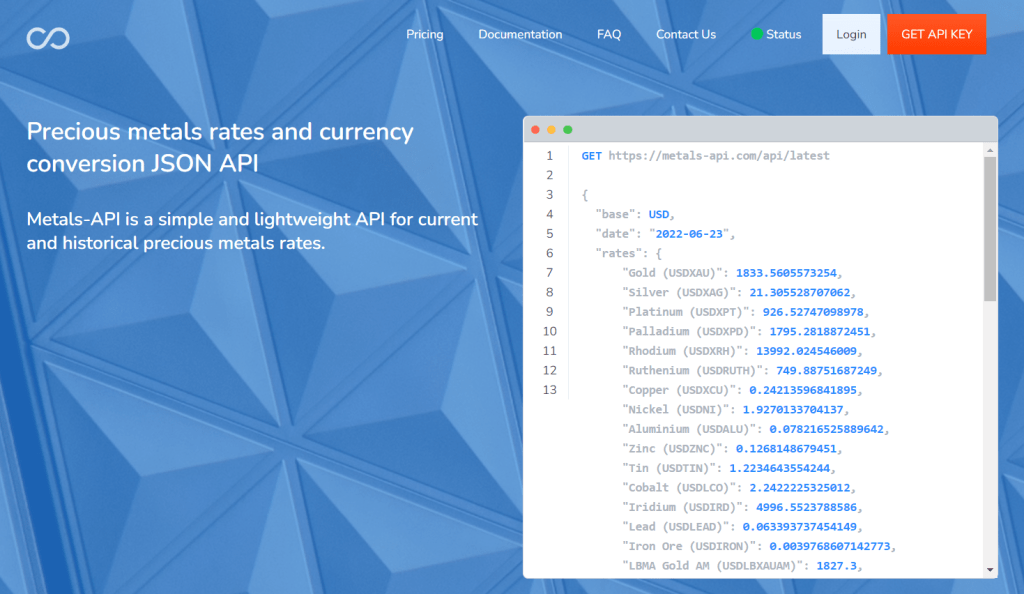Click the yellow dot in the code window title bar
The image size is (1024, 594).
point(551,130)
